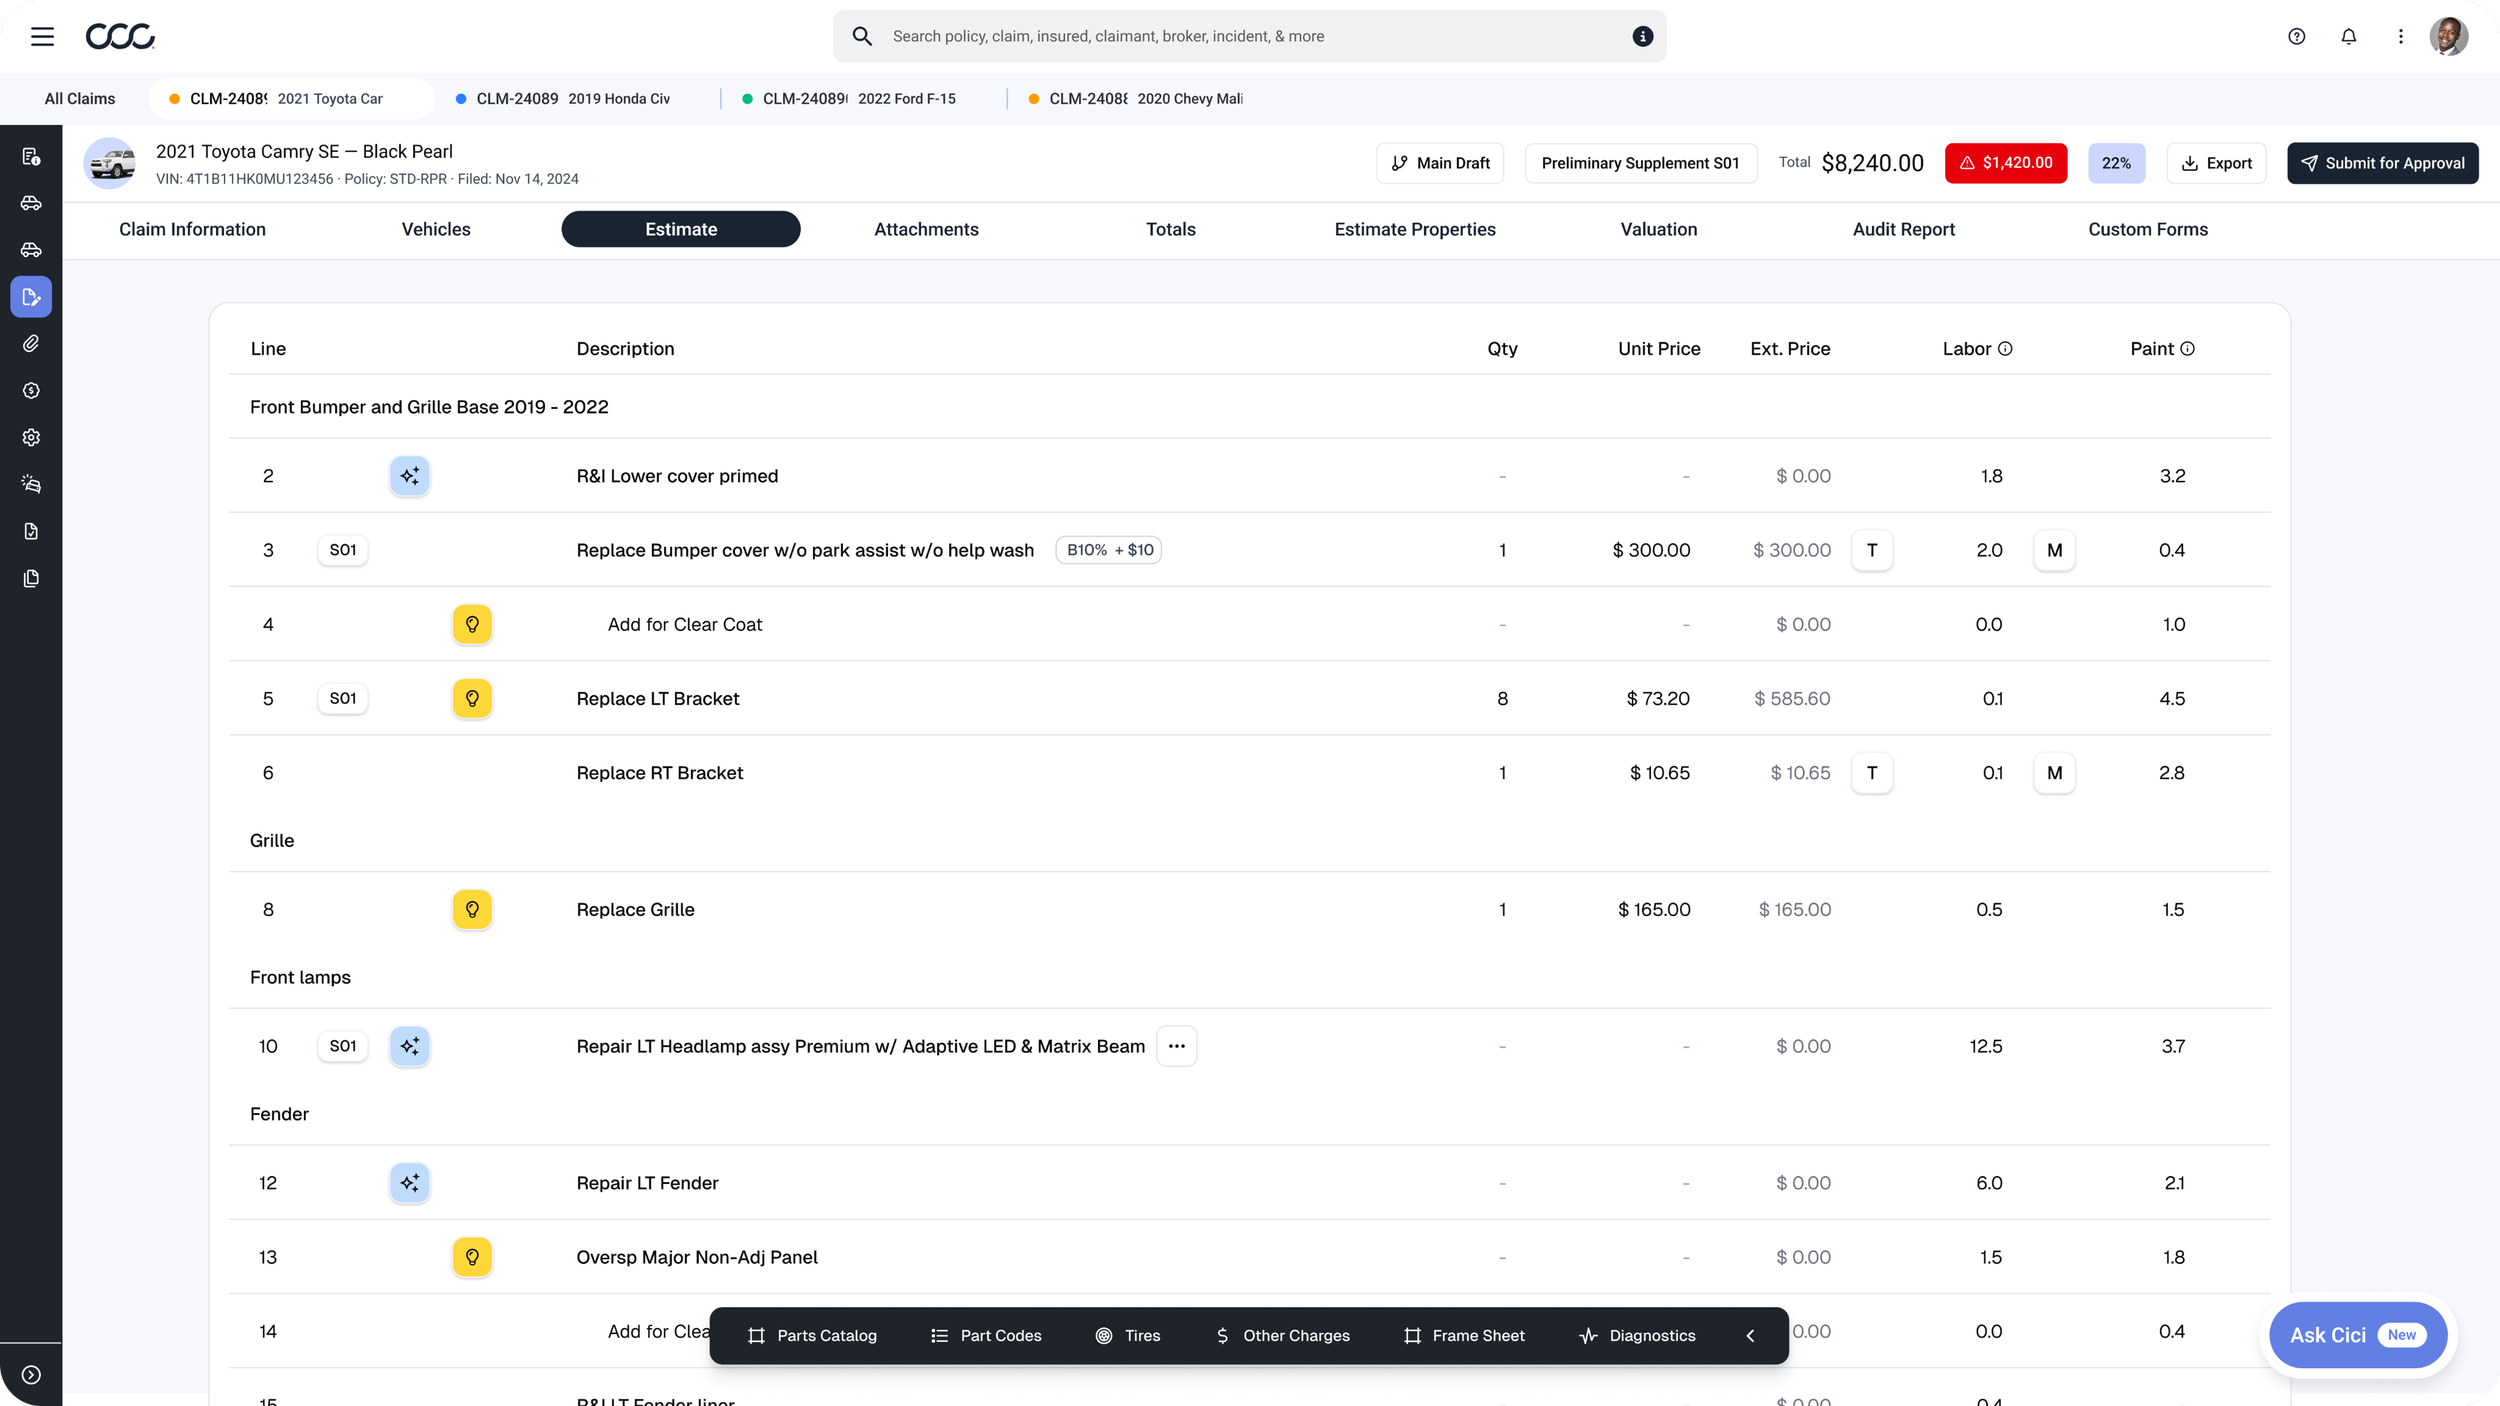Open Estimate Properties tab
2500x1406 pixels.
(1415, 229)
